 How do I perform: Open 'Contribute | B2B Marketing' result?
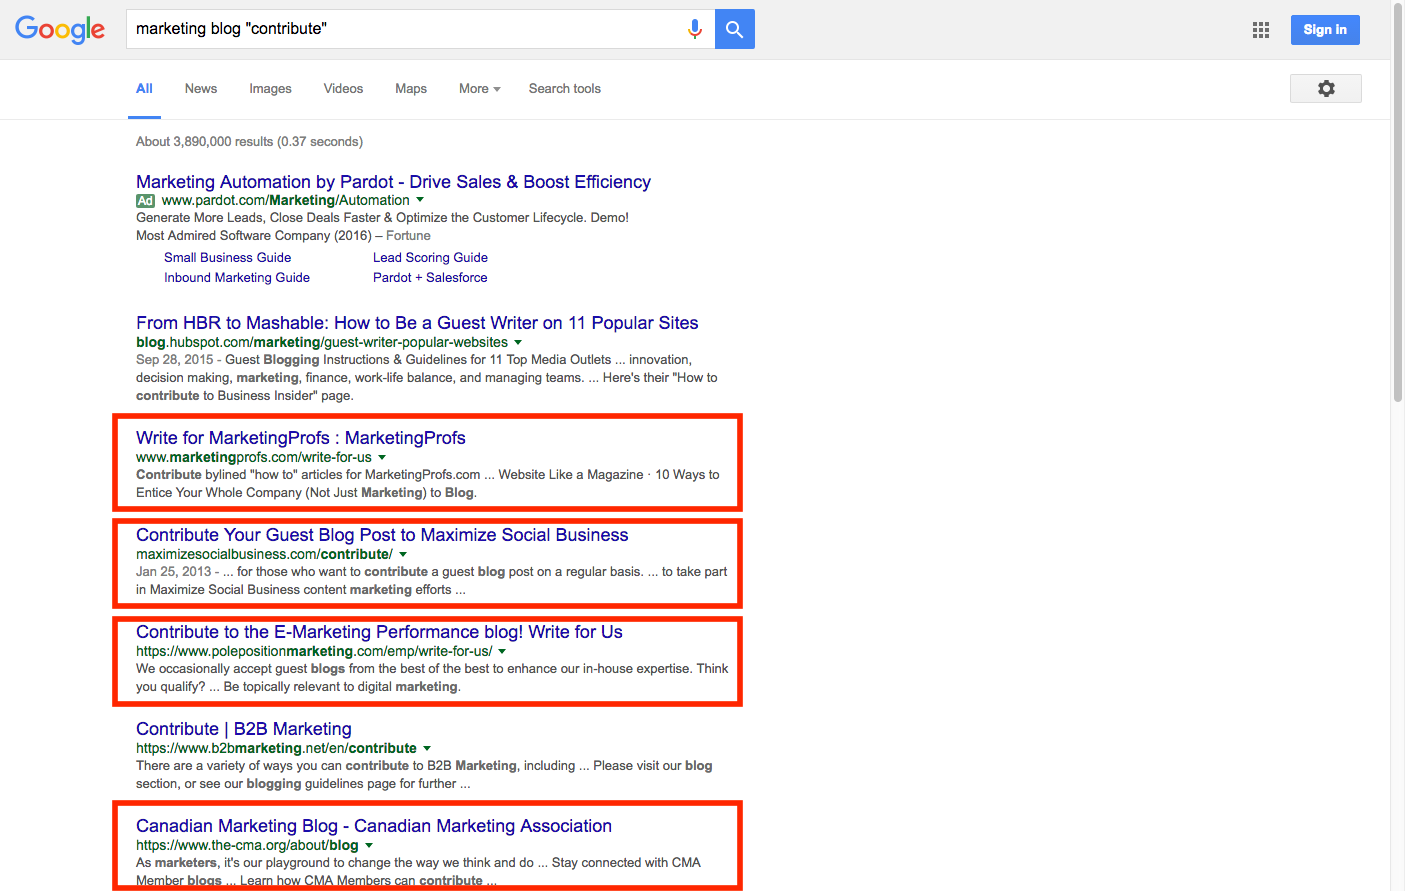point(244,729)
